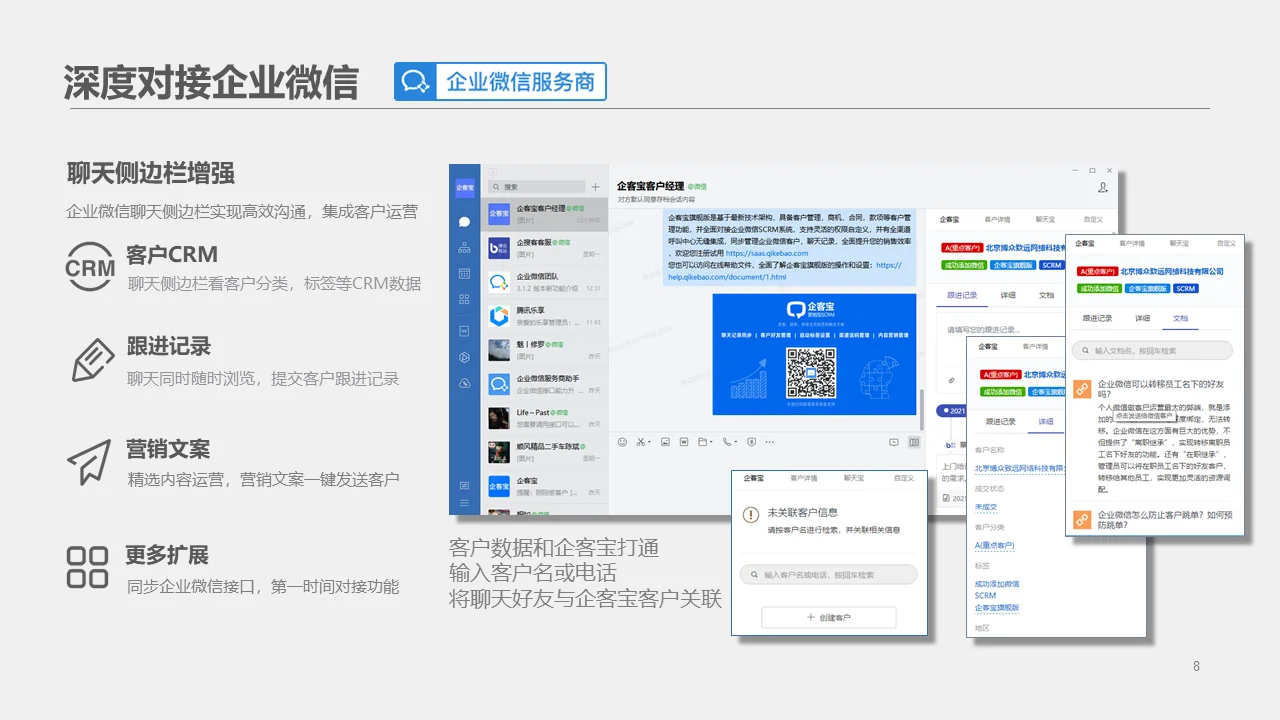Select 企搜客客服 conversation in chat list
1280x720 pixels.
point(544,247)
